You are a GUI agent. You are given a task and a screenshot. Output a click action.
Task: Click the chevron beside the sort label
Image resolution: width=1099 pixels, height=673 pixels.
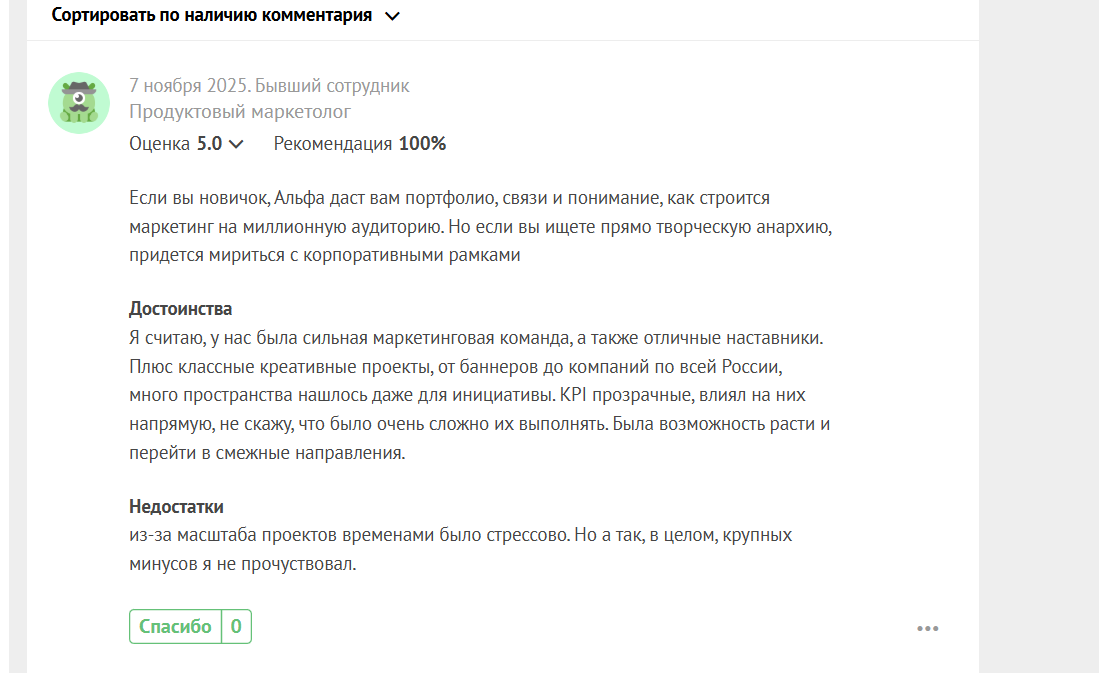coord(392,16)
